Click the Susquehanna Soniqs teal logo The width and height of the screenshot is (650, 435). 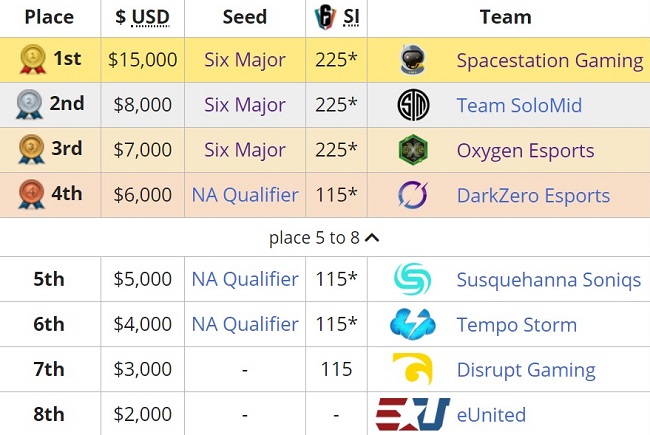[x=412, y=279]
